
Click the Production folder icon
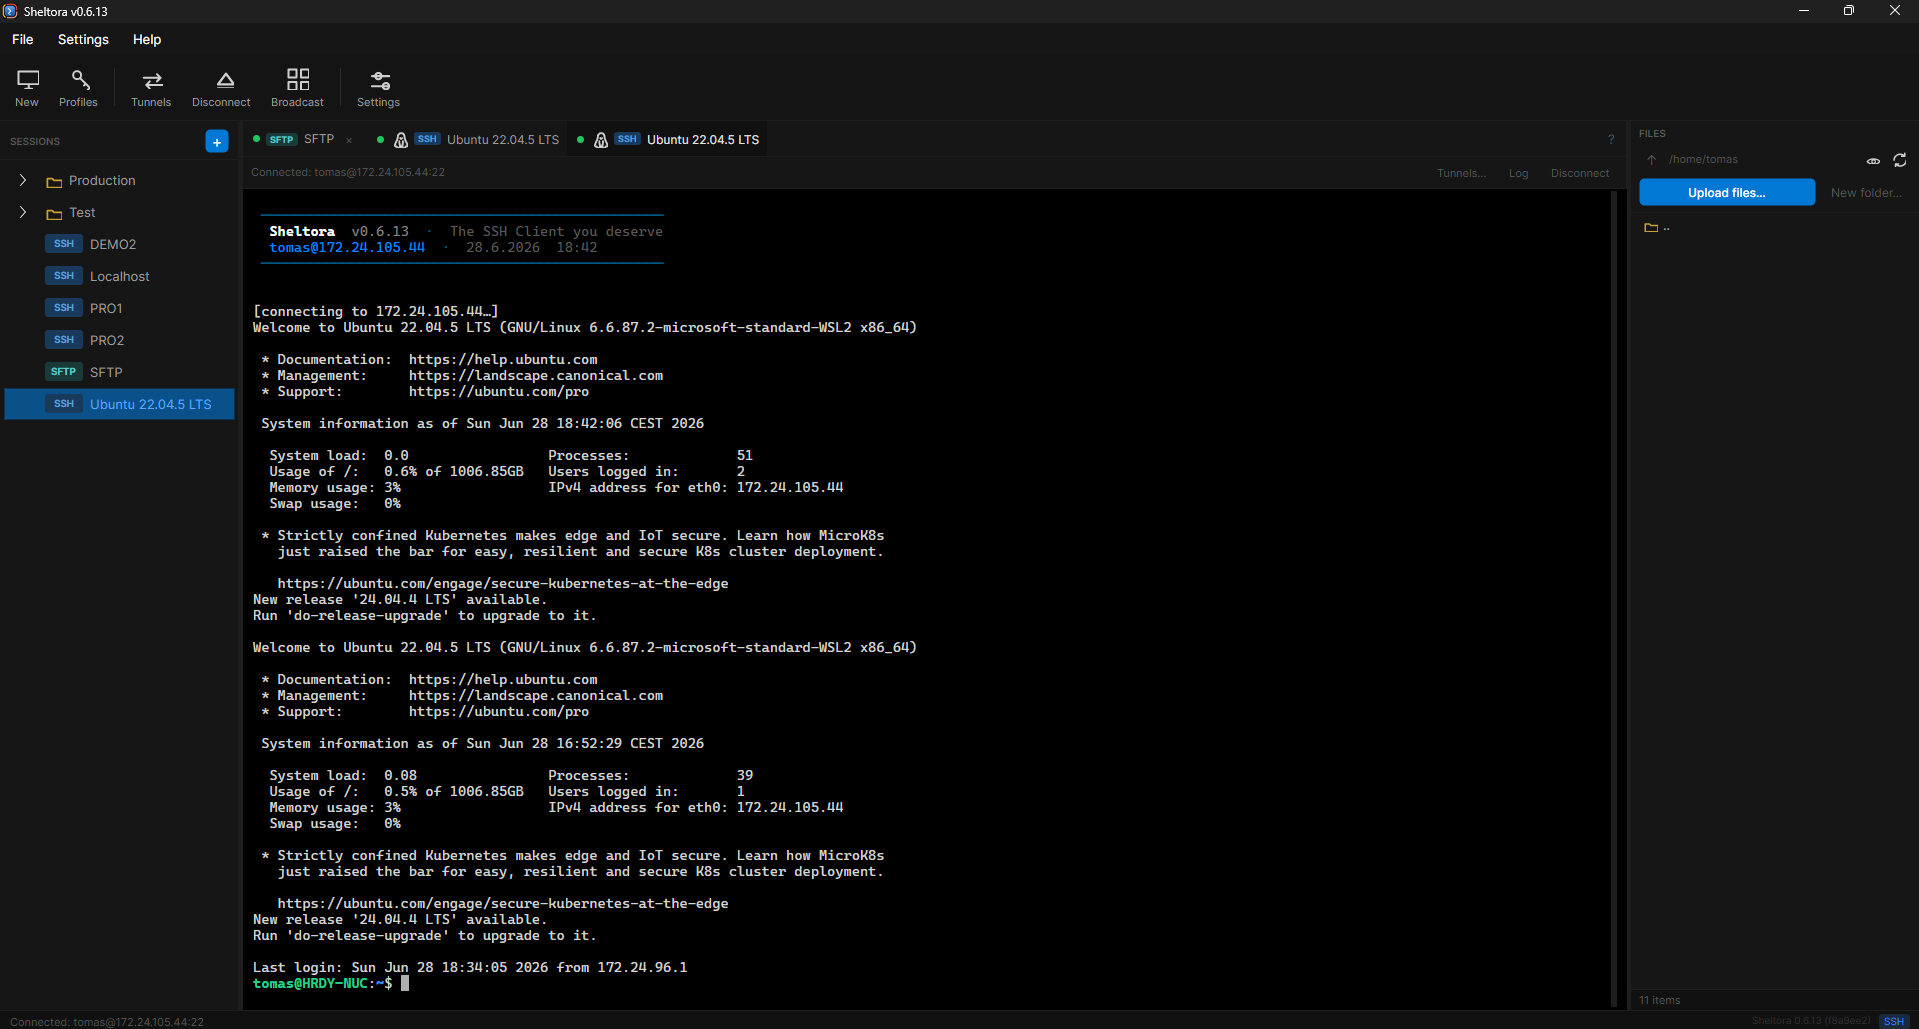tap(54, 182)
